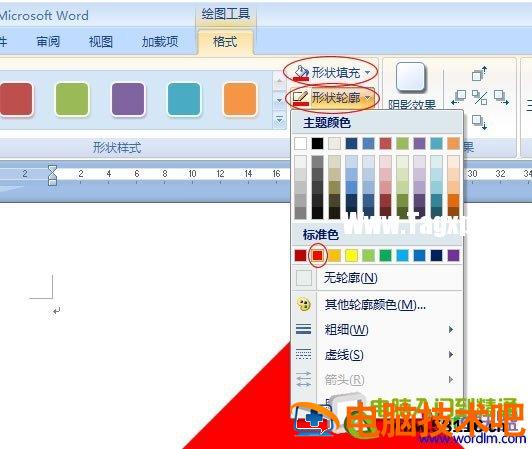The image size is (532, 449).
Task: Click the shadow on/off toggle icon
Action: 479,98
